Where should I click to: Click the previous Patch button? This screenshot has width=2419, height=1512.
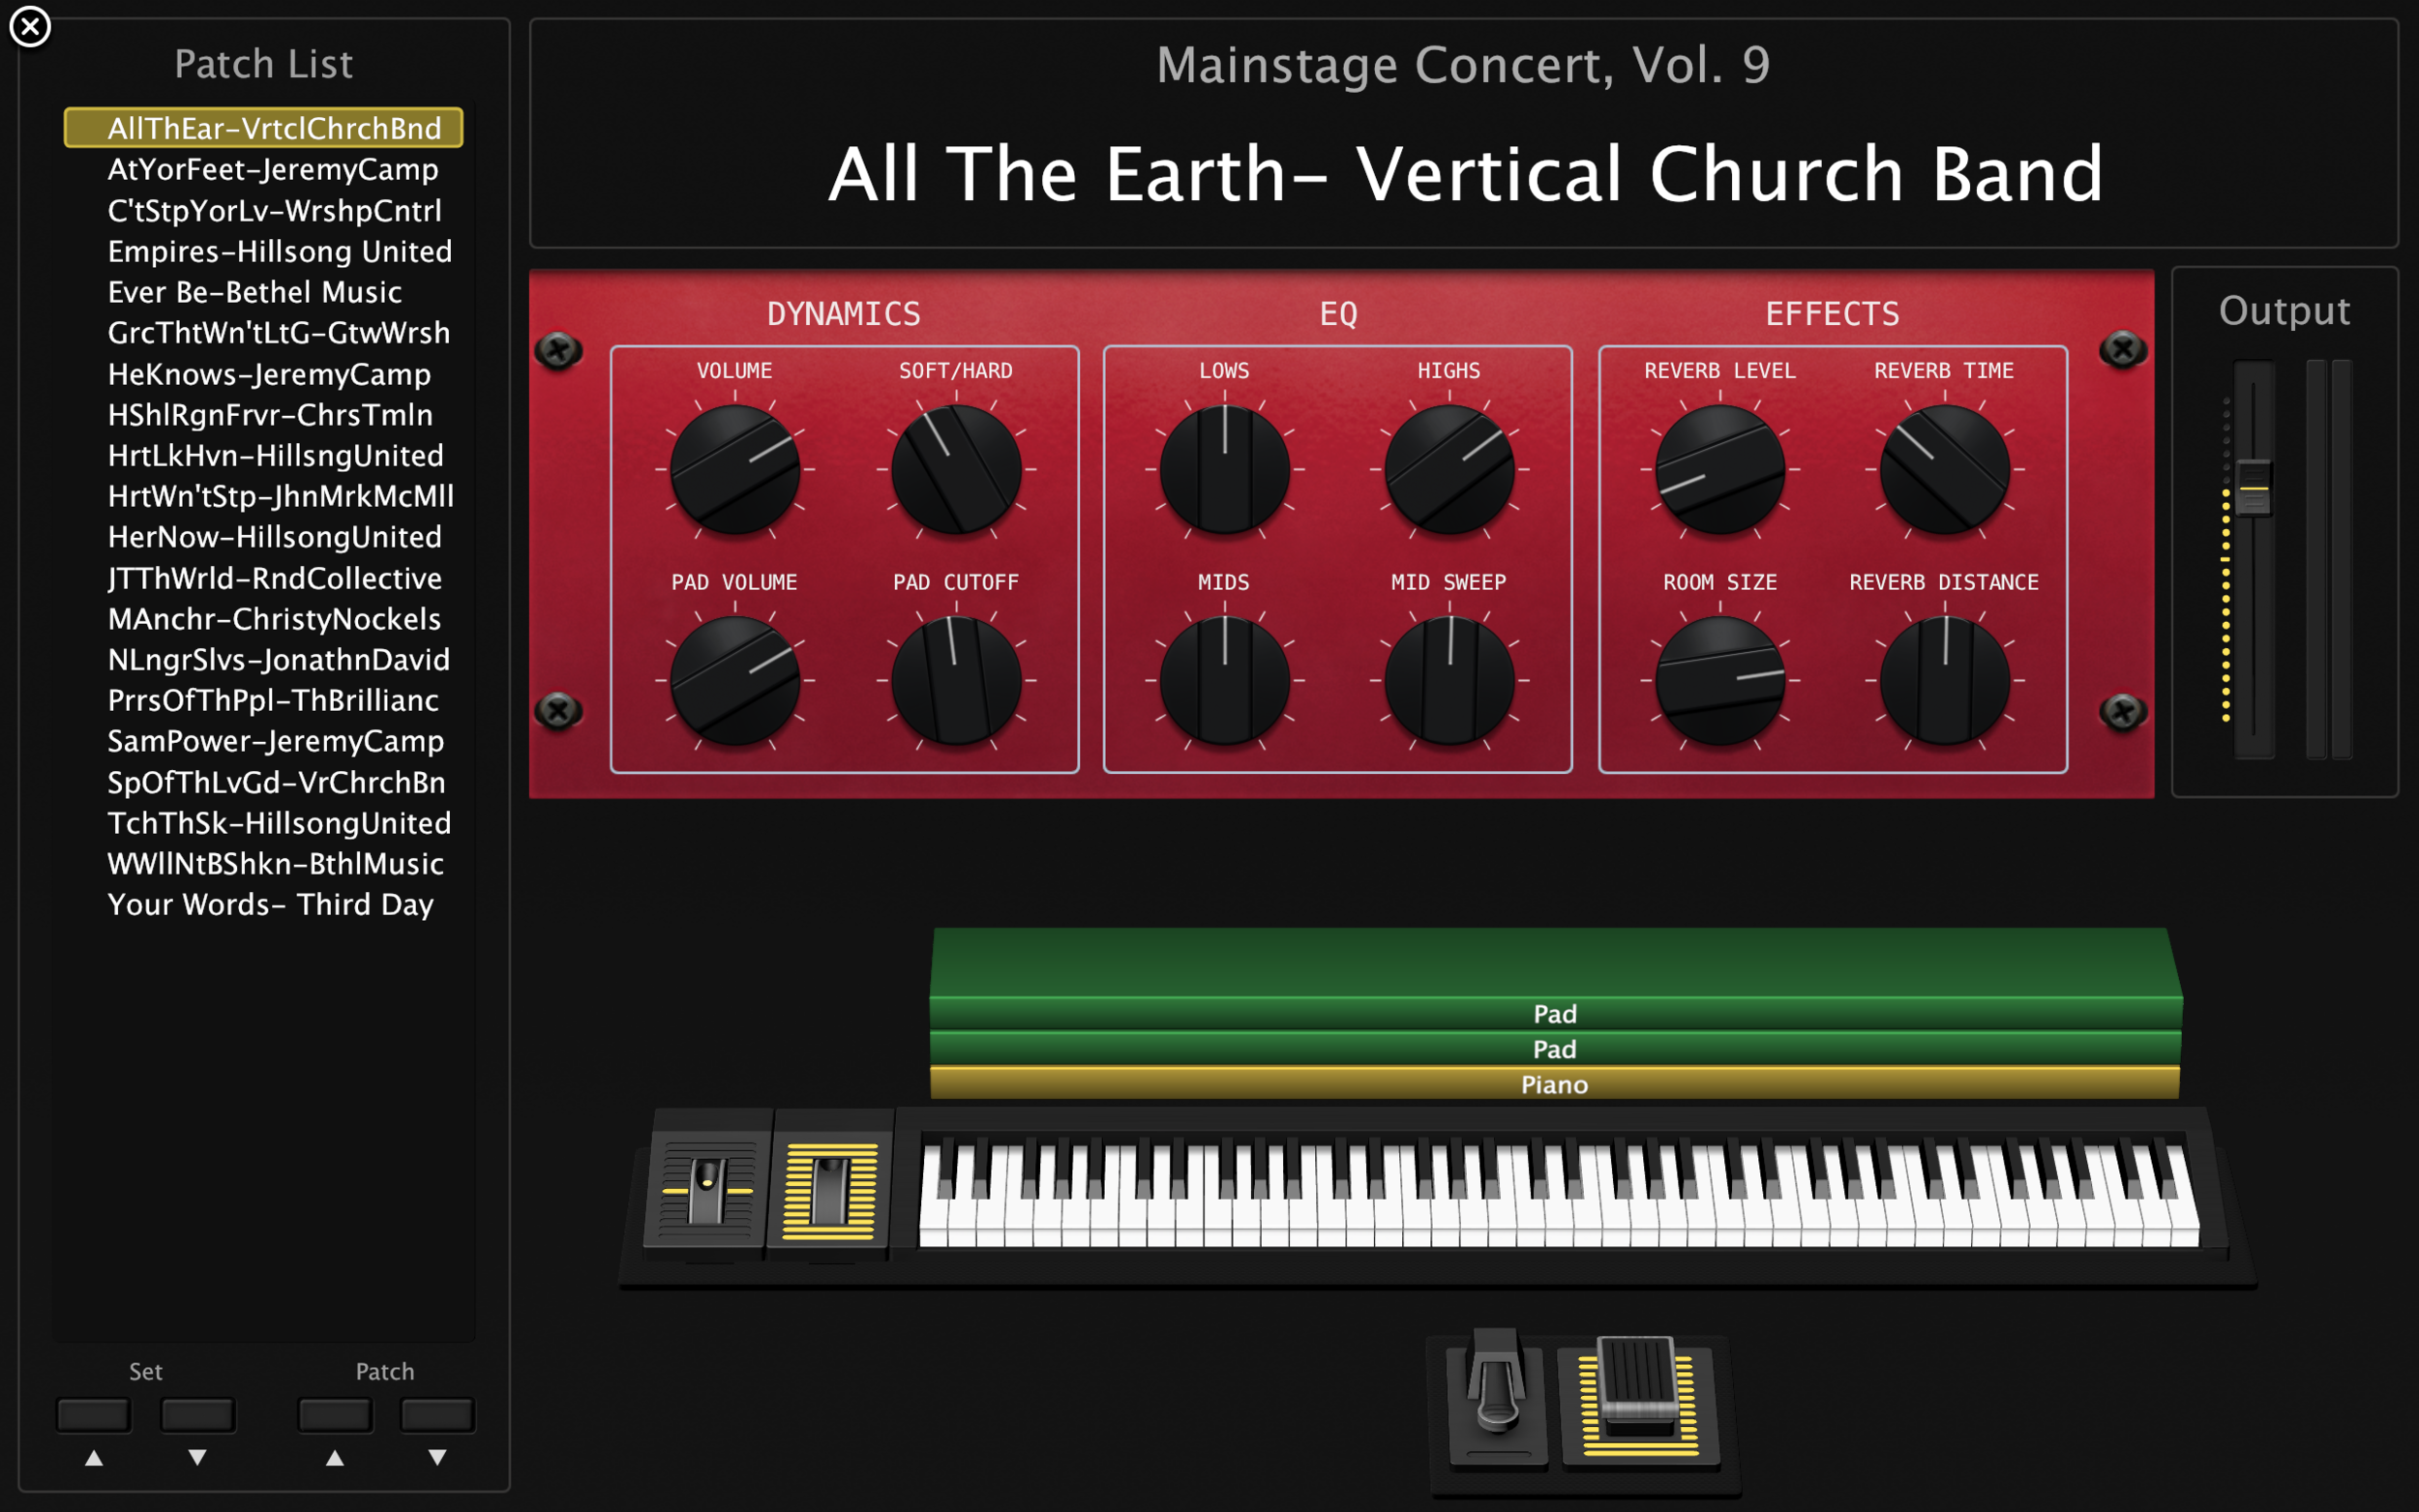pyautogui.click(x=335, y=1415)
